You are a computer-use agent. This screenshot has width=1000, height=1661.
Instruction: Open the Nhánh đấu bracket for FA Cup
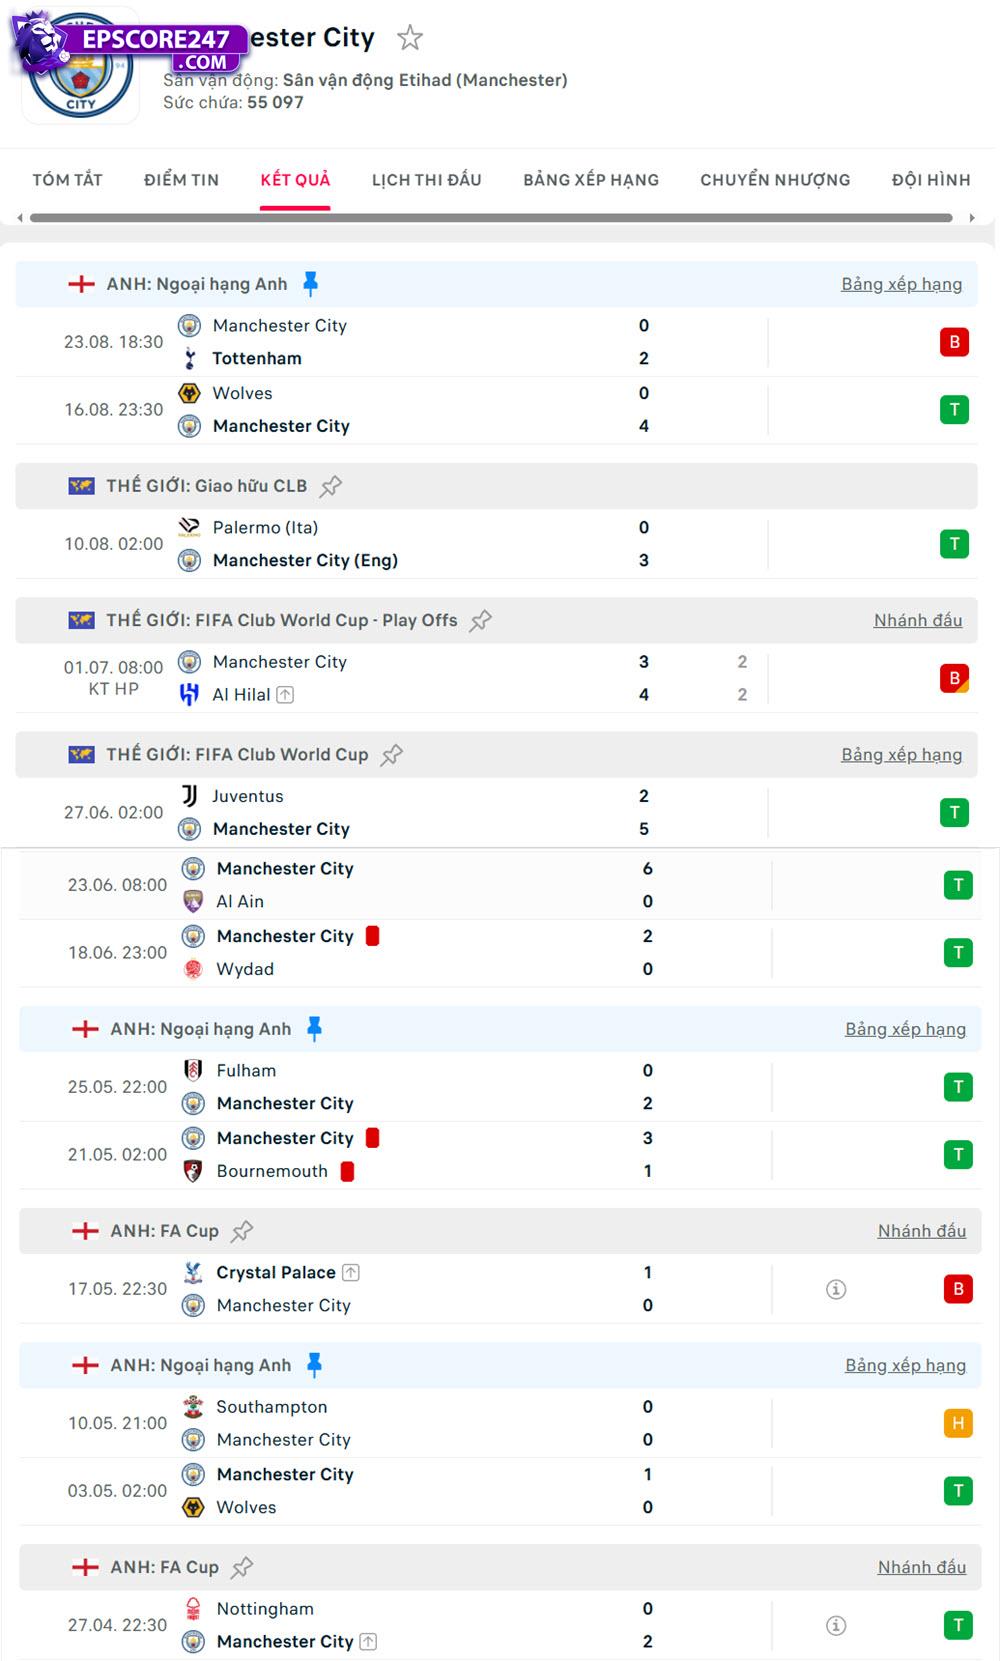[922, 1231]
